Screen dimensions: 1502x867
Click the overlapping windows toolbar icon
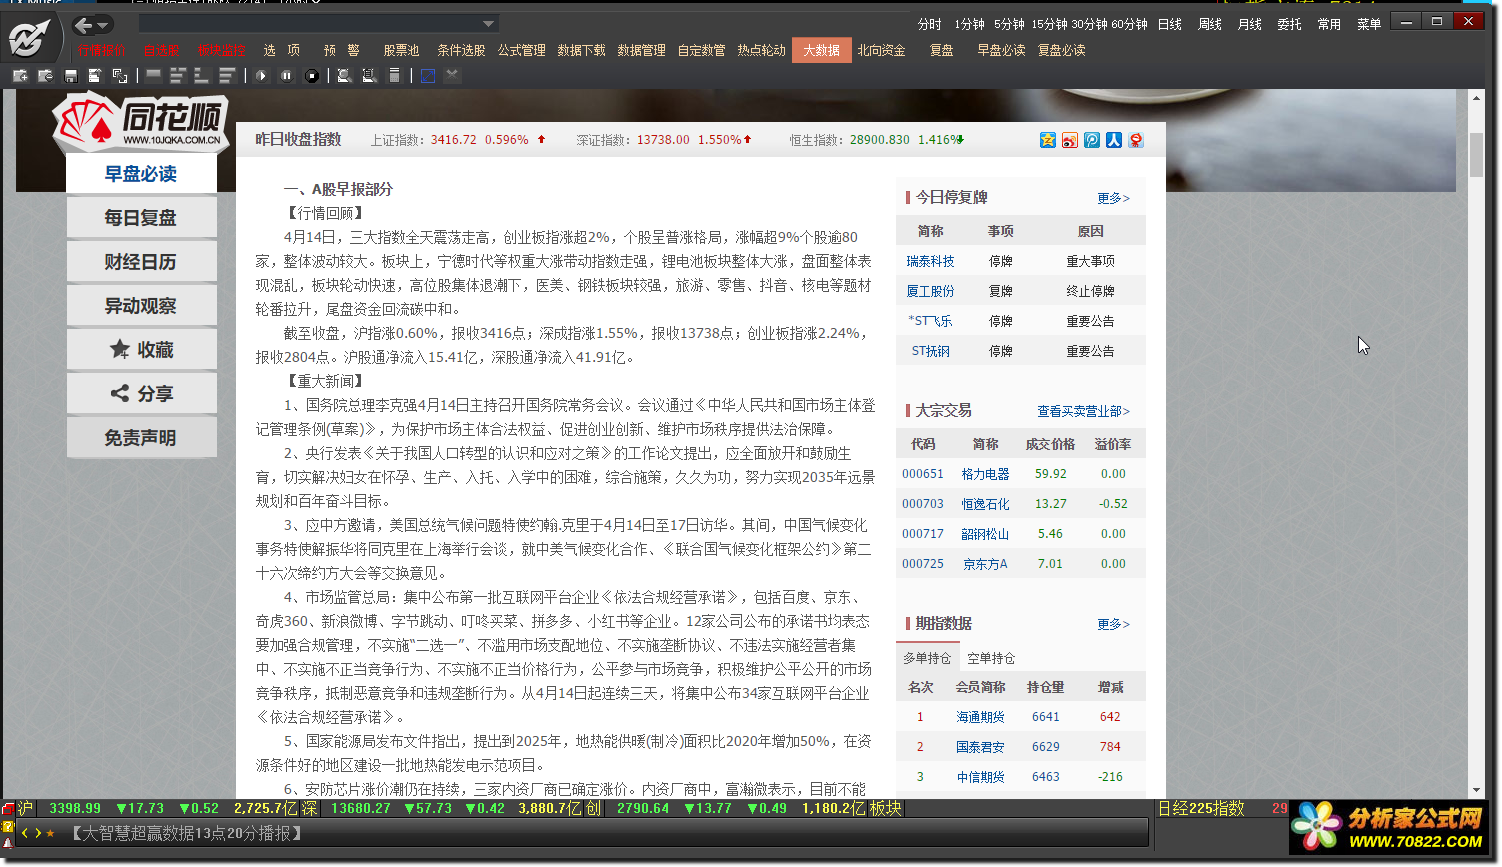tap(120, 75)
